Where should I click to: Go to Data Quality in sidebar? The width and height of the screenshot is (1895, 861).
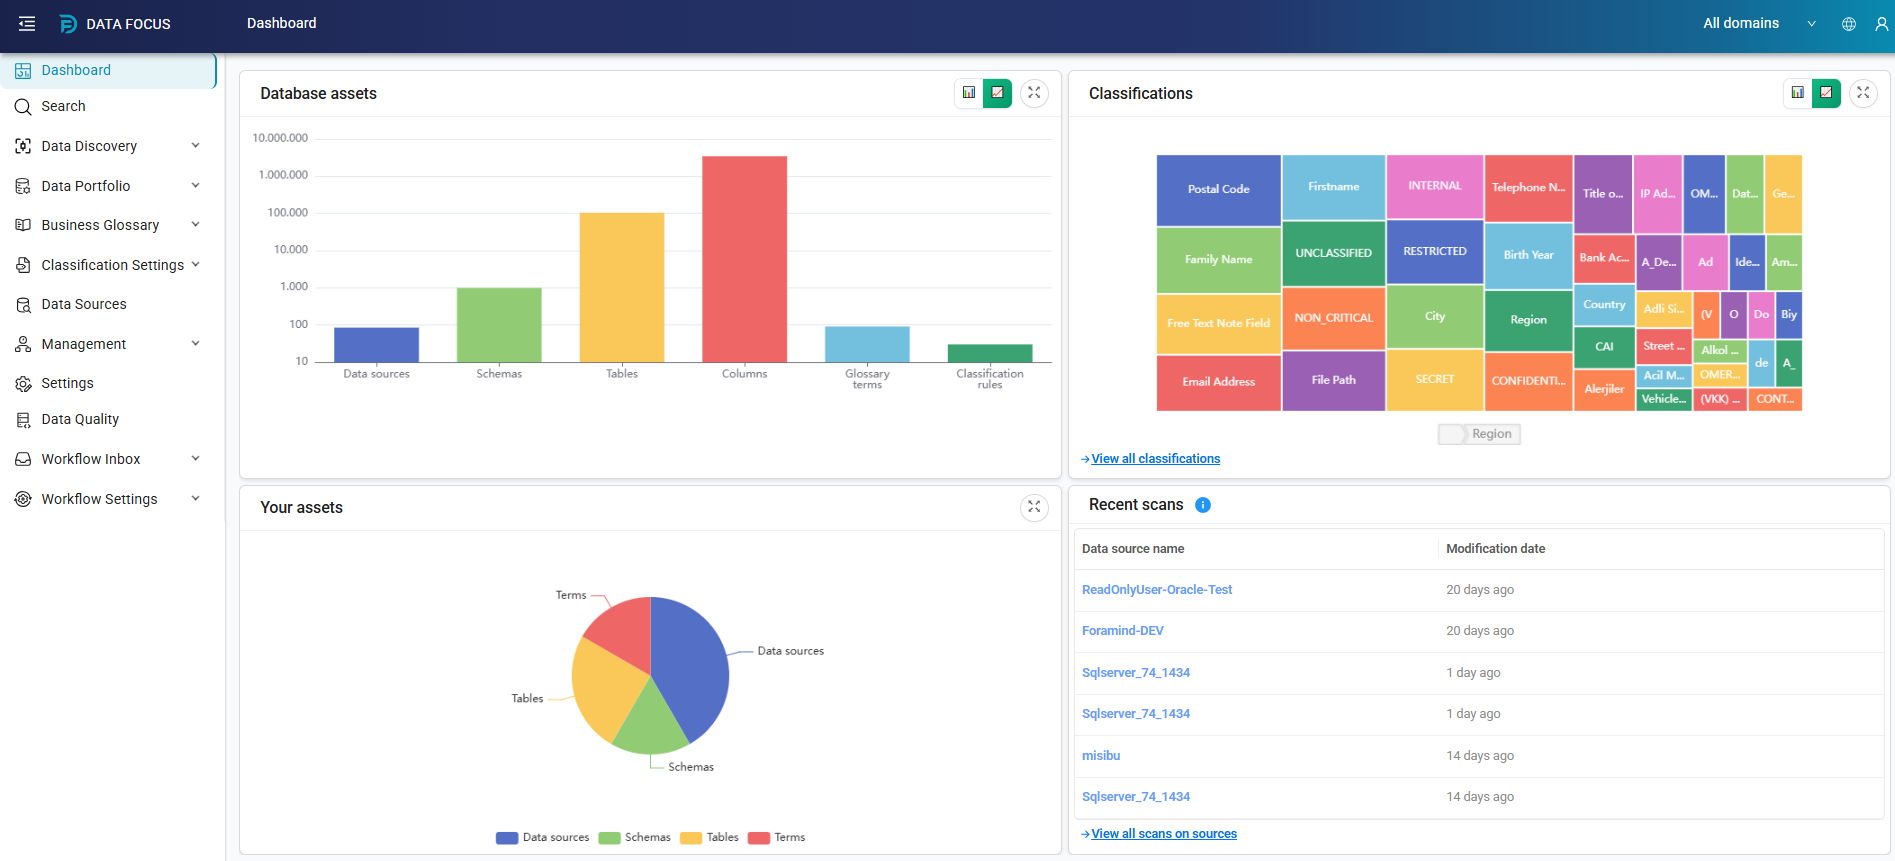80,419
